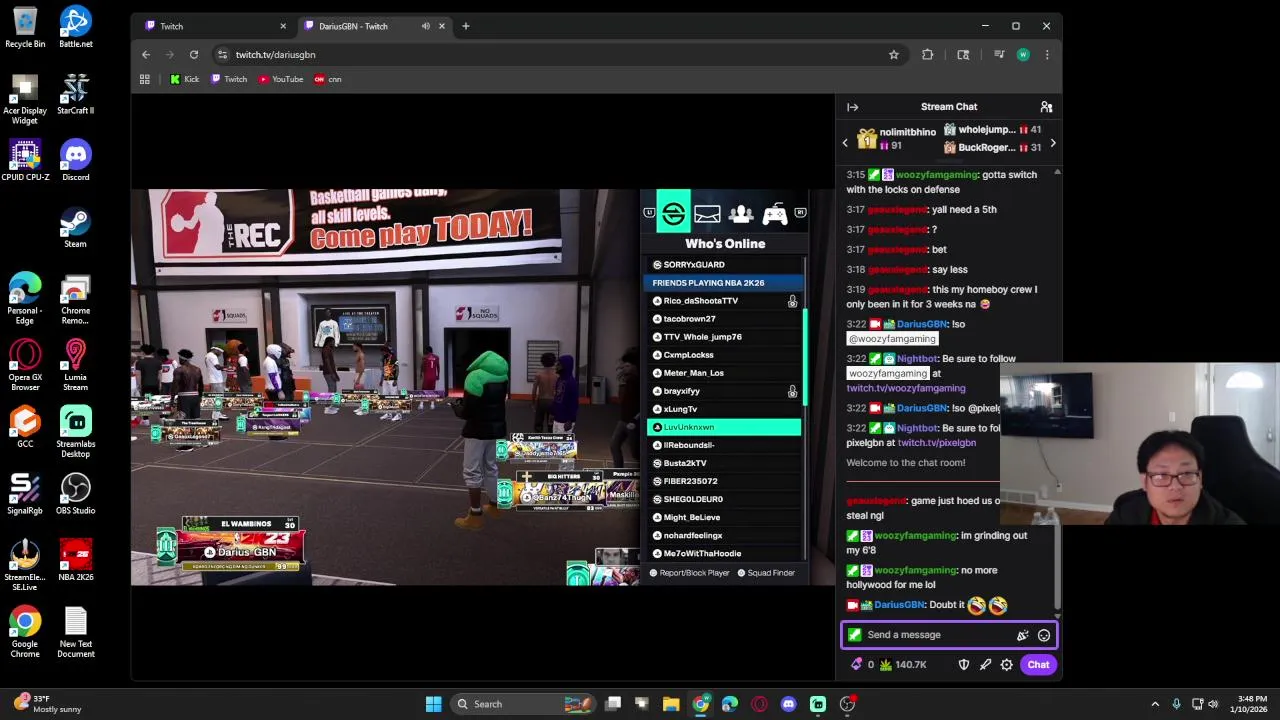
Task: Select the friends group icon in game menu
Action: click(x=741, y=213)
